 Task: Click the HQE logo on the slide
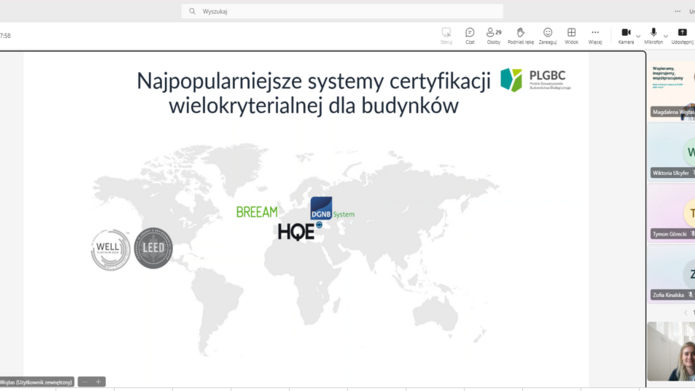pyautogui.click(x=300, y=231)
